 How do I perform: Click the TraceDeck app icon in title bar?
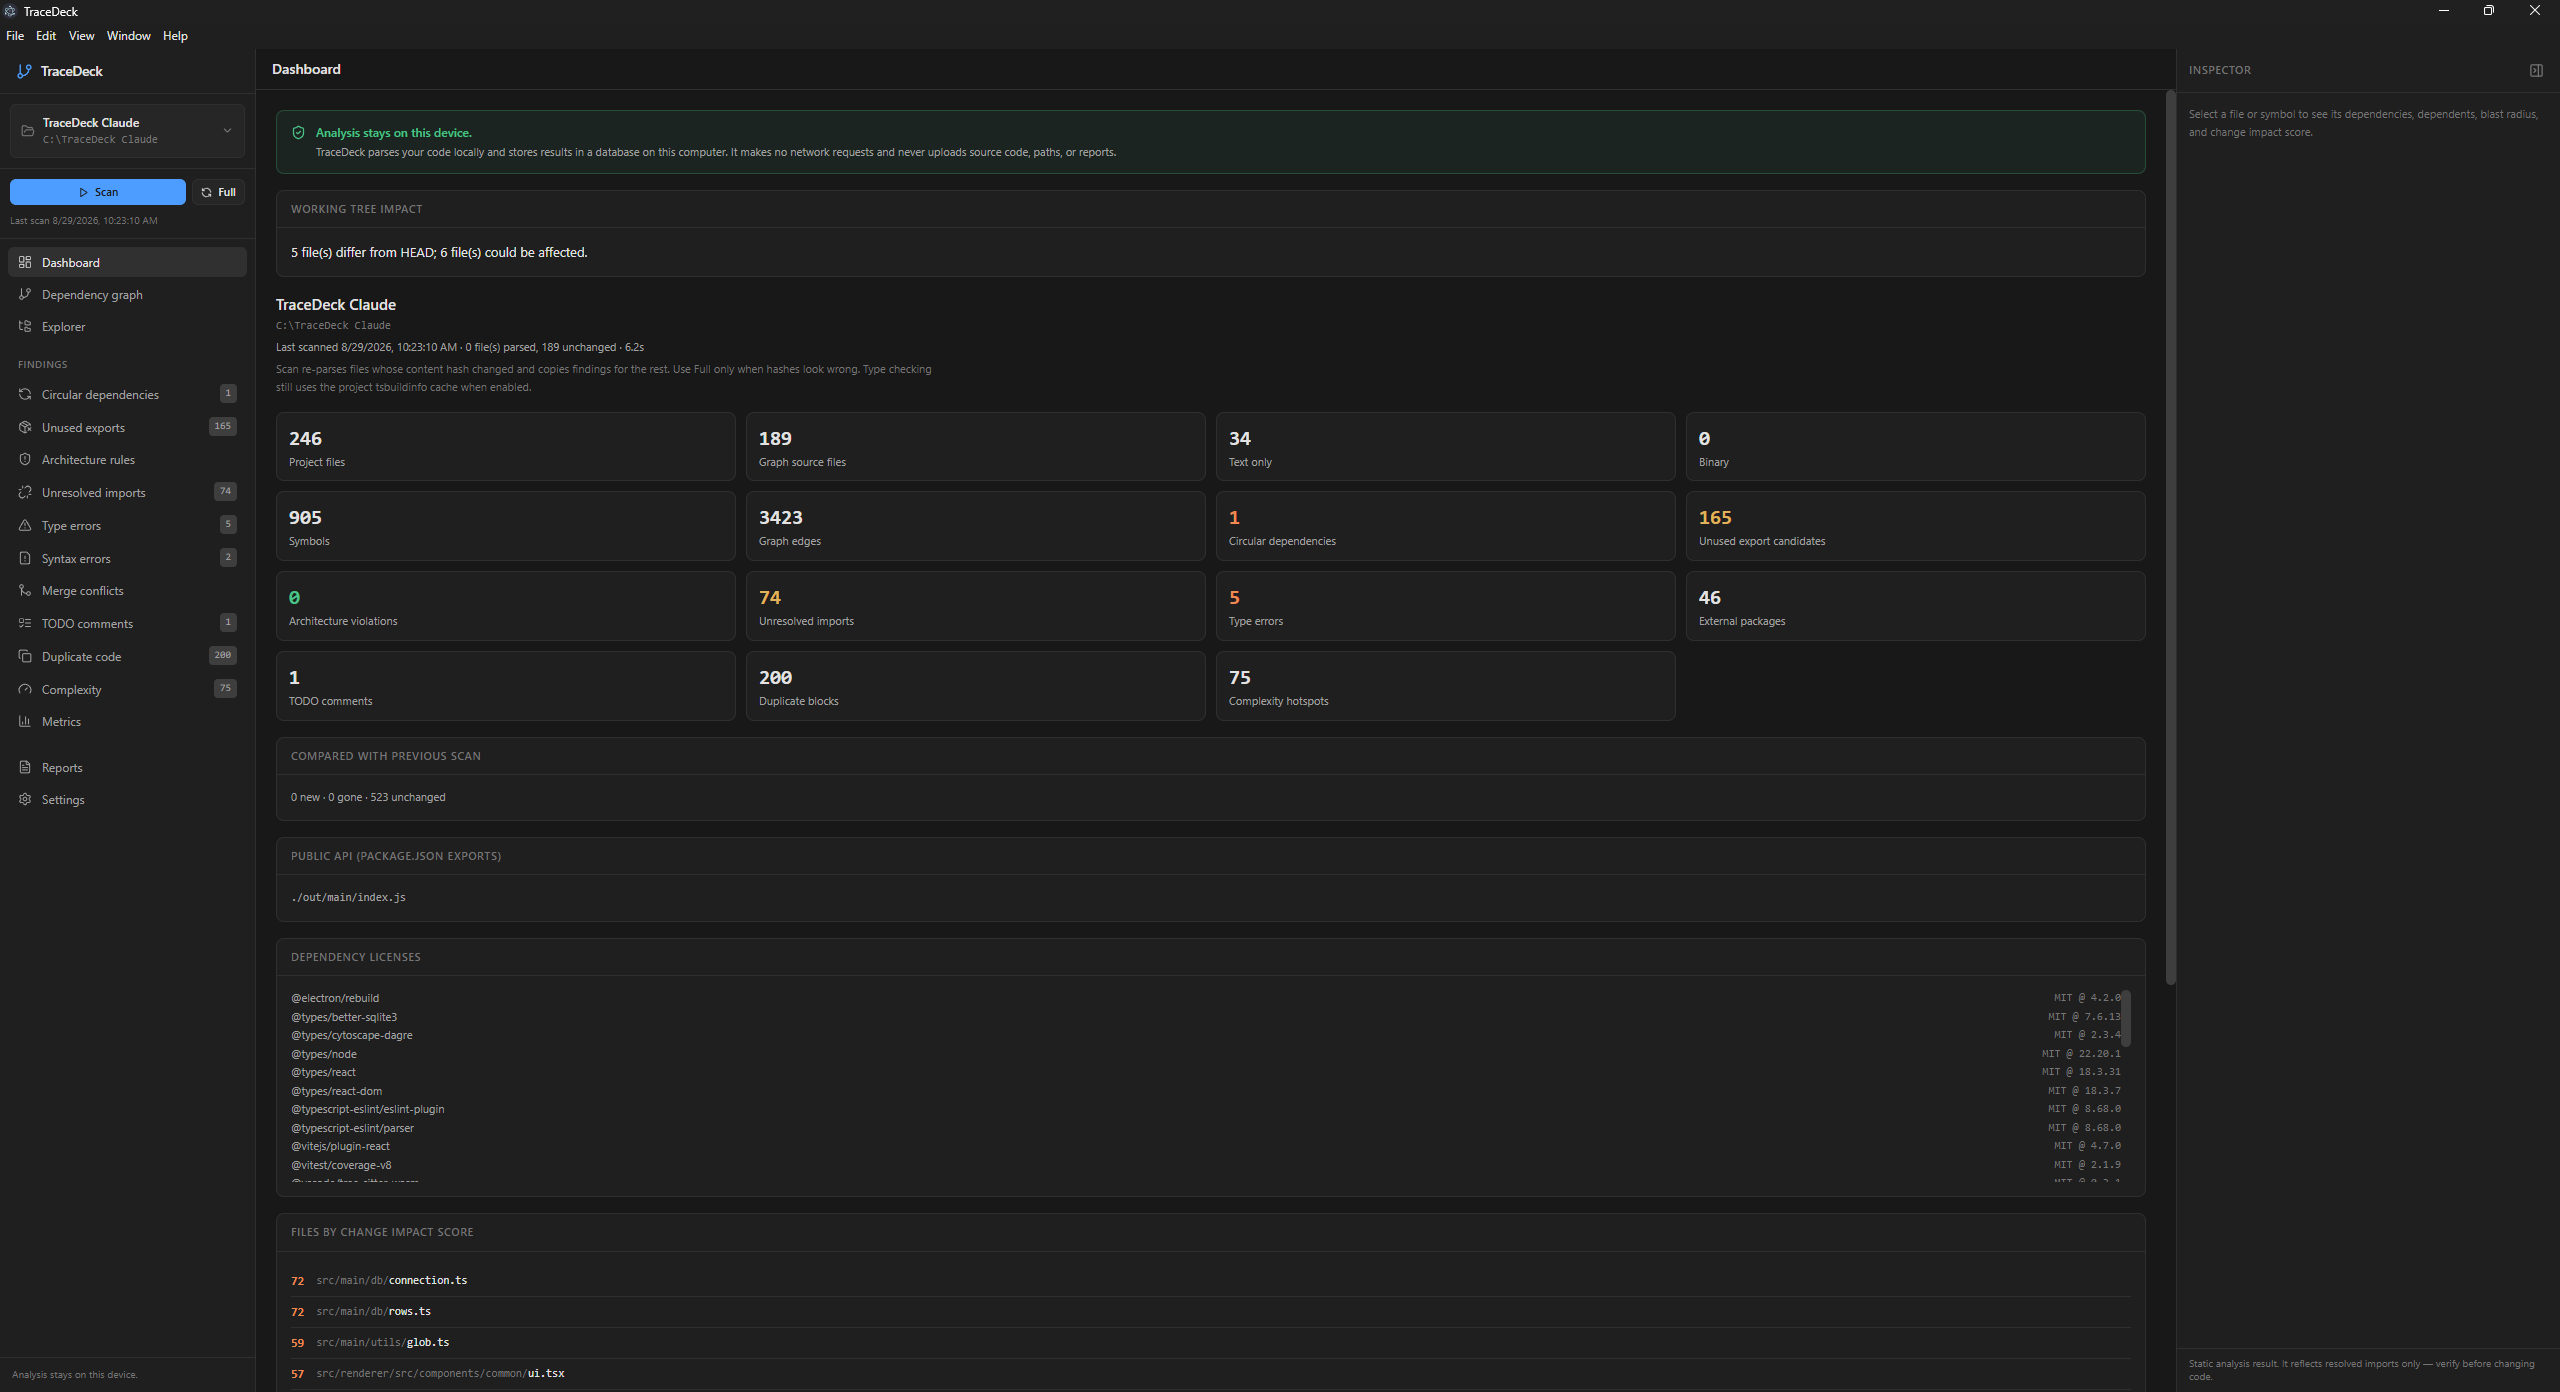click(x=10, y=11)
